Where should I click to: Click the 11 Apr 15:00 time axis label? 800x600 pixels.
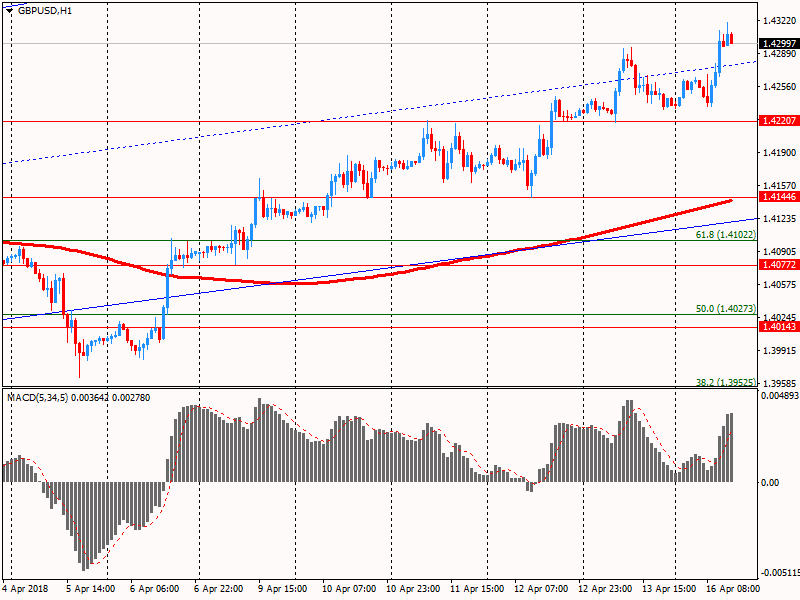[477, 589]
